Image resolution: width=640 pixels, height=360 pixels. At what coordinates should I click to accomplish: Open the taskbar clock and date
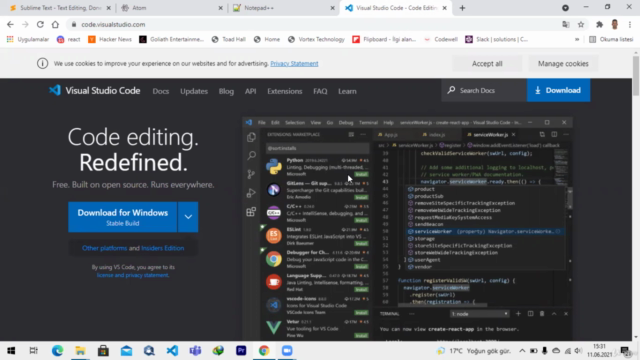point(599,351)
